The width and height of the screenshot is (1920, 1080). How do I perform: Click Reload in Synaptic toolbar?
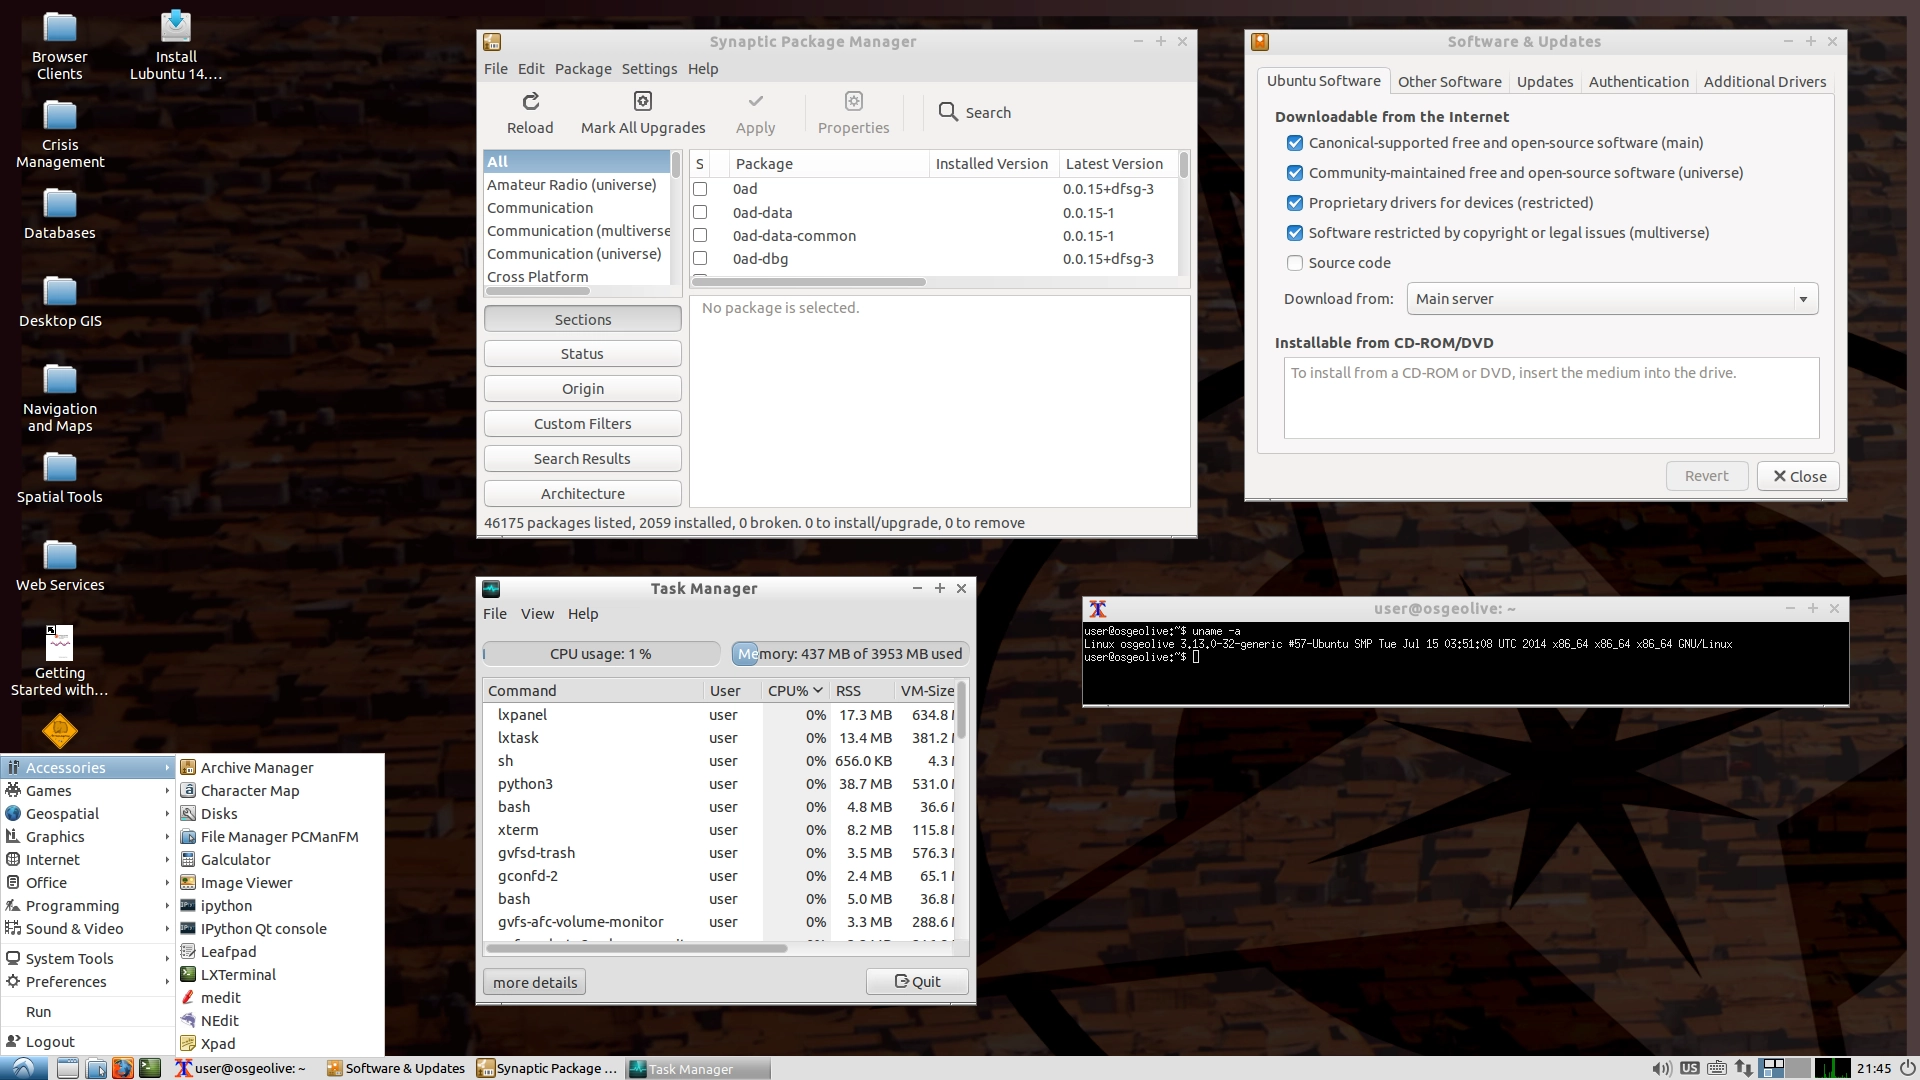point(530,113)
